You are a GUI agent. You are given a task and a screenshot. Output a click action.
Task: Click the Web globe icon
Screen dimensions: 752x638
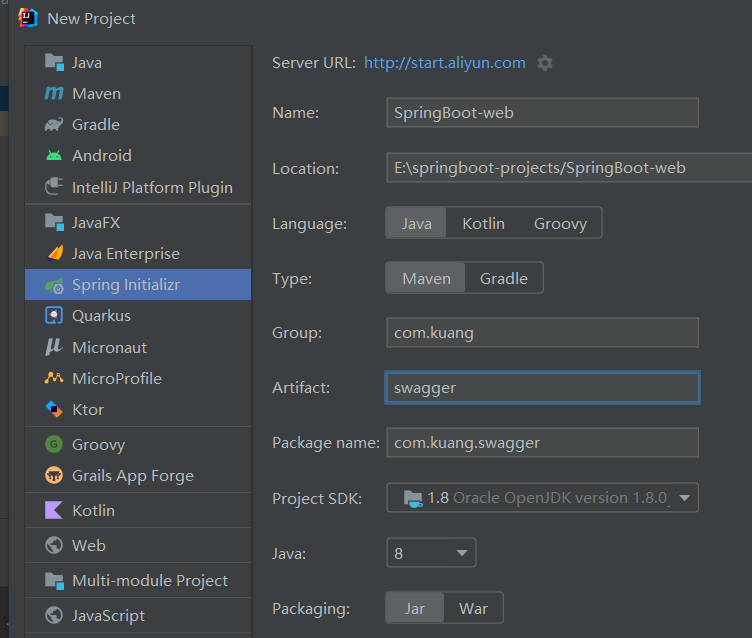[x=54, y=545]
